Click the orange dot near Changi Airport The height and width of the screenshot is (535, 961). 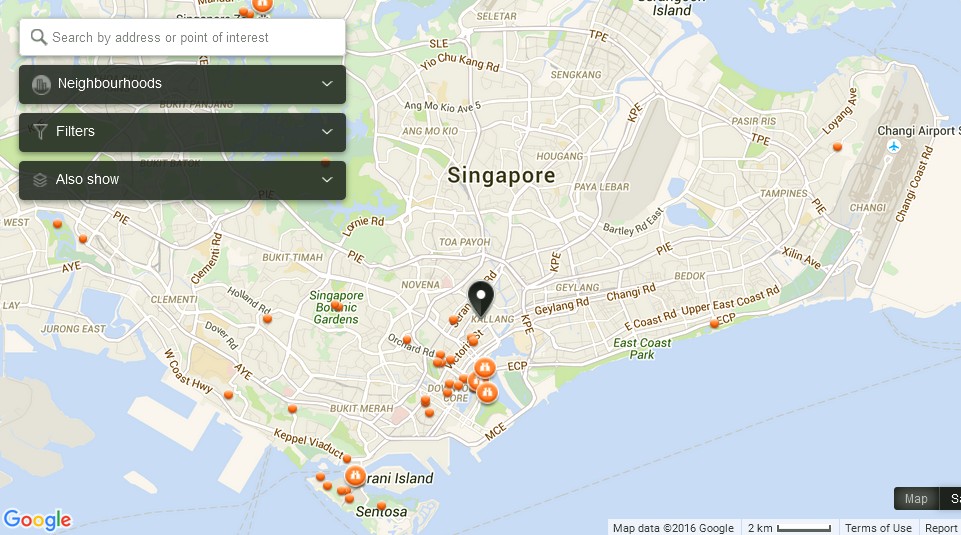pos(837,147)
